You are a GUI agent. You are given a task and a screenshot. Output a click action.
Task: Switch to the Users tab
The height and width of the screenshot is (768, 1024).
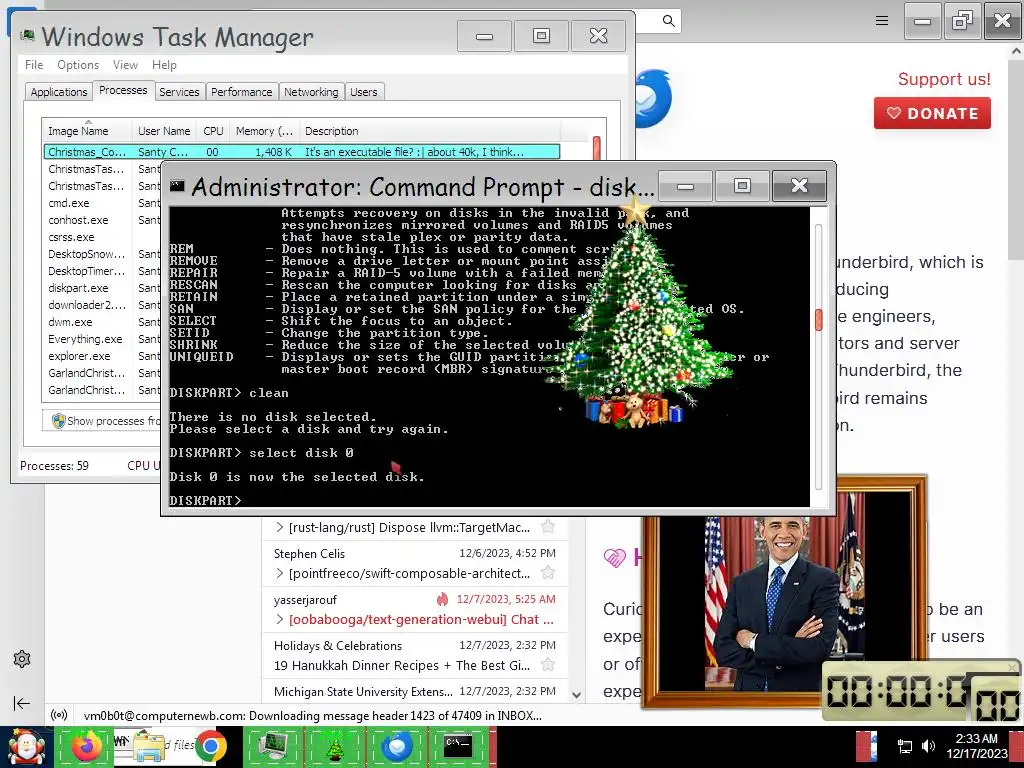coord(363,91)
